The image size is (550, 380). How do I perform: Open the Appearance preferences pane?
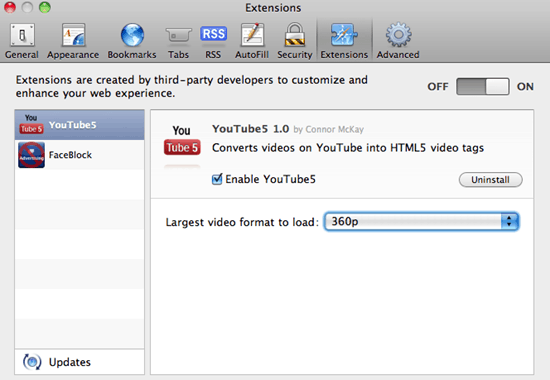[x=73, y=41]
